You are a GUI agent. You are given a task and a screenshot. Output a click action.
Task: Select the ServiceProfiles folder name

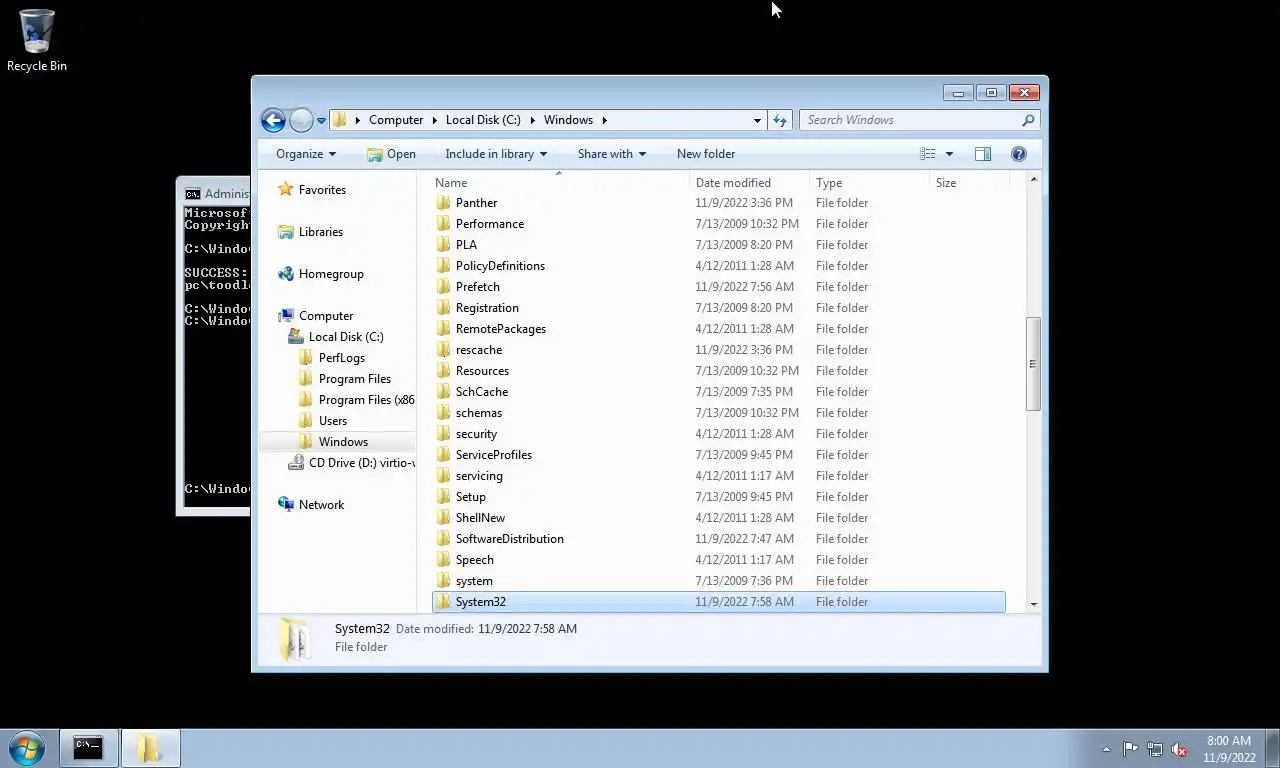[494, 455]
